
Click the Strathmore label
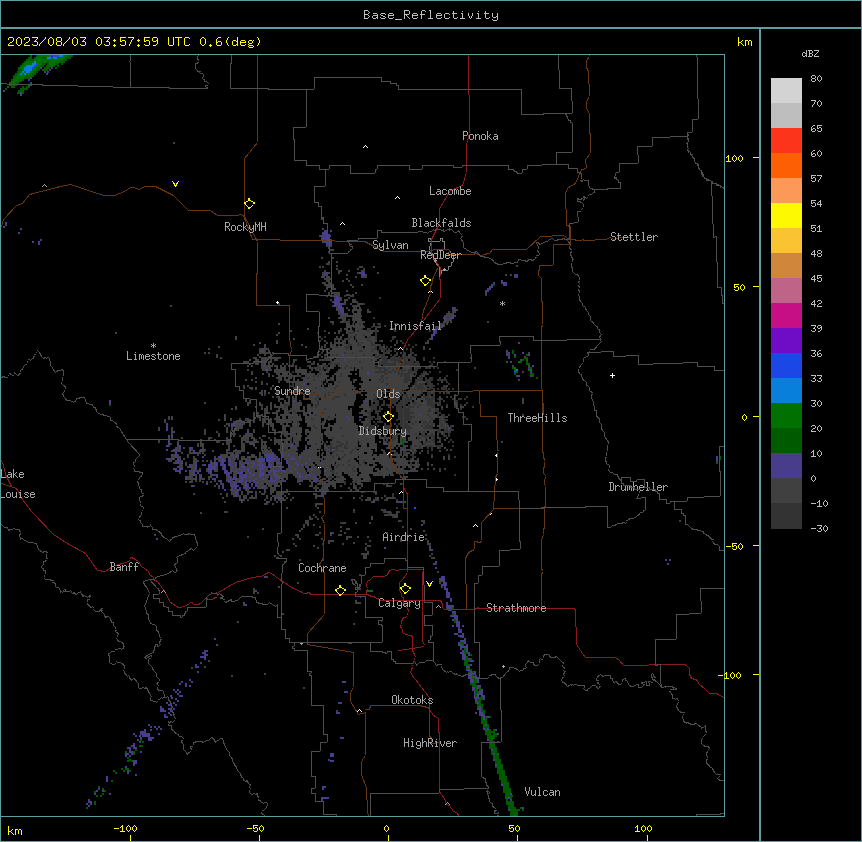516,608
